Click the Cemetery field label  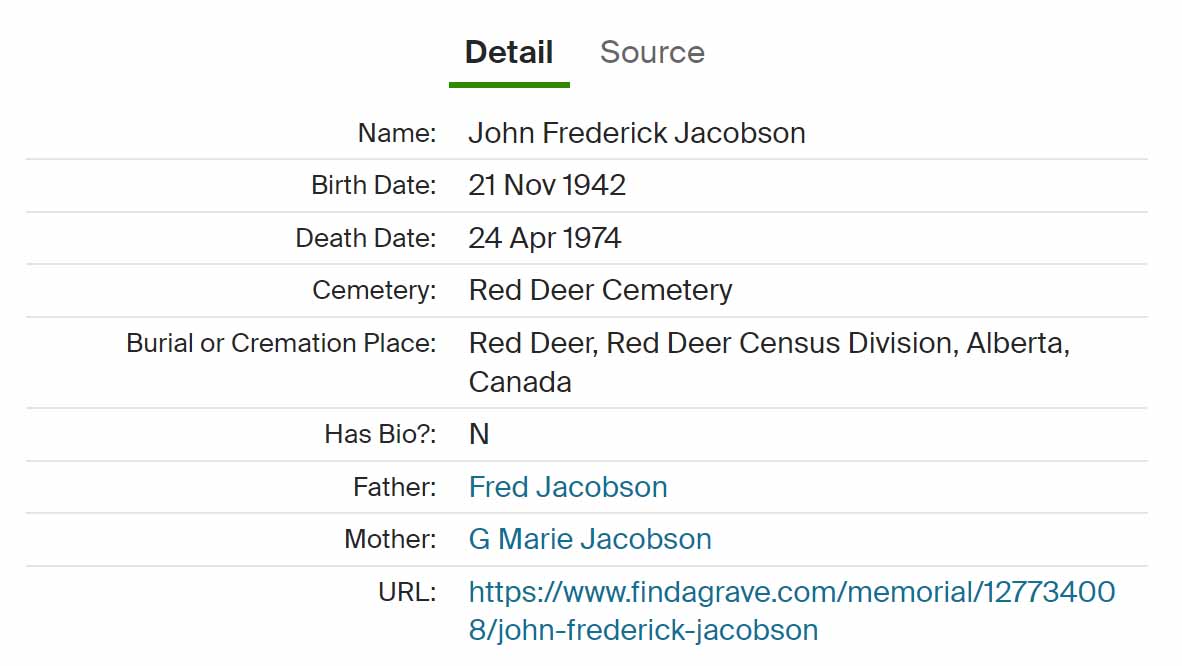click(374, 290)
